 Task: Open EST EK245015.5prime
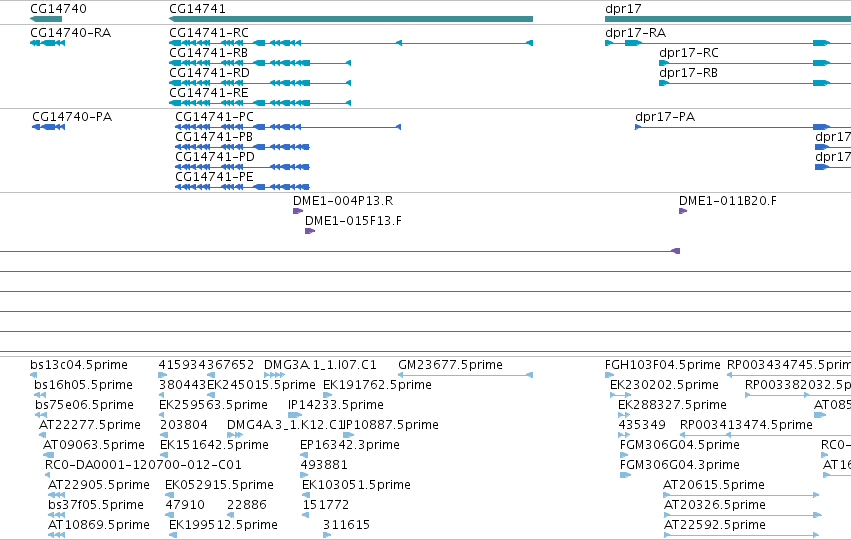point(262,385)
